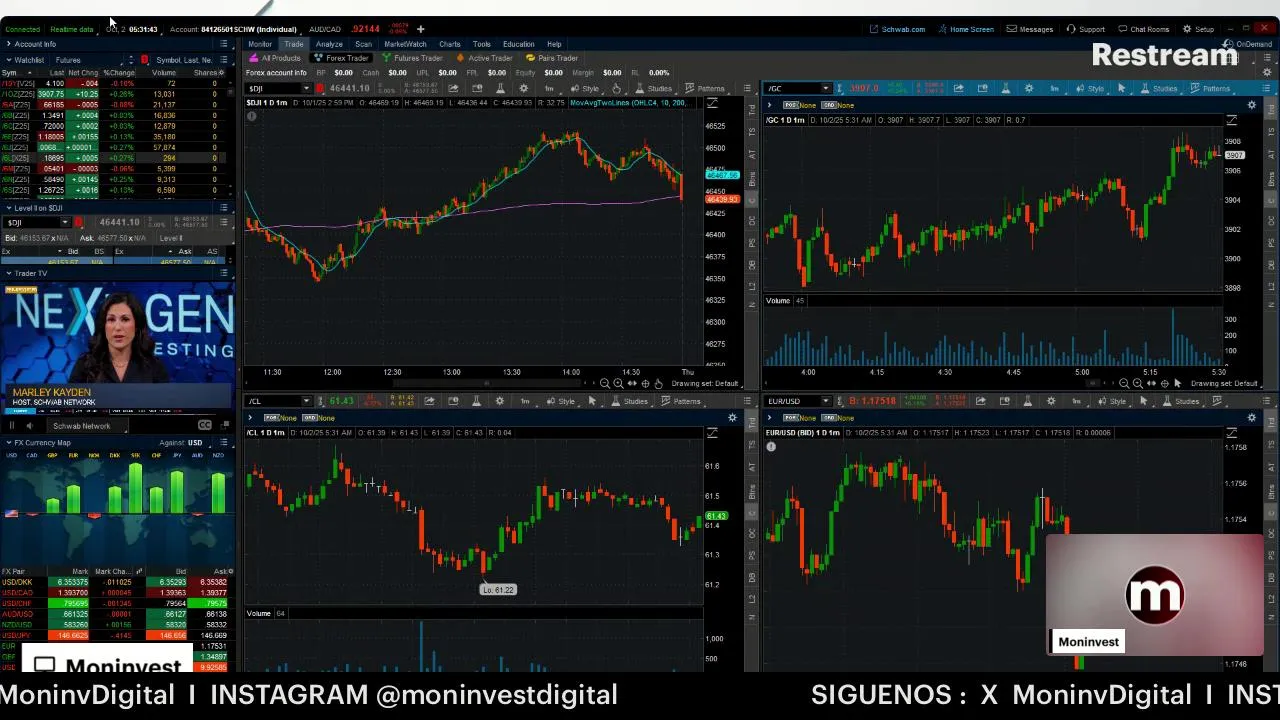Select the pointer tool on /GC chart
The height and width of the screenshot is (720, 1280).
click(1121, 88)
